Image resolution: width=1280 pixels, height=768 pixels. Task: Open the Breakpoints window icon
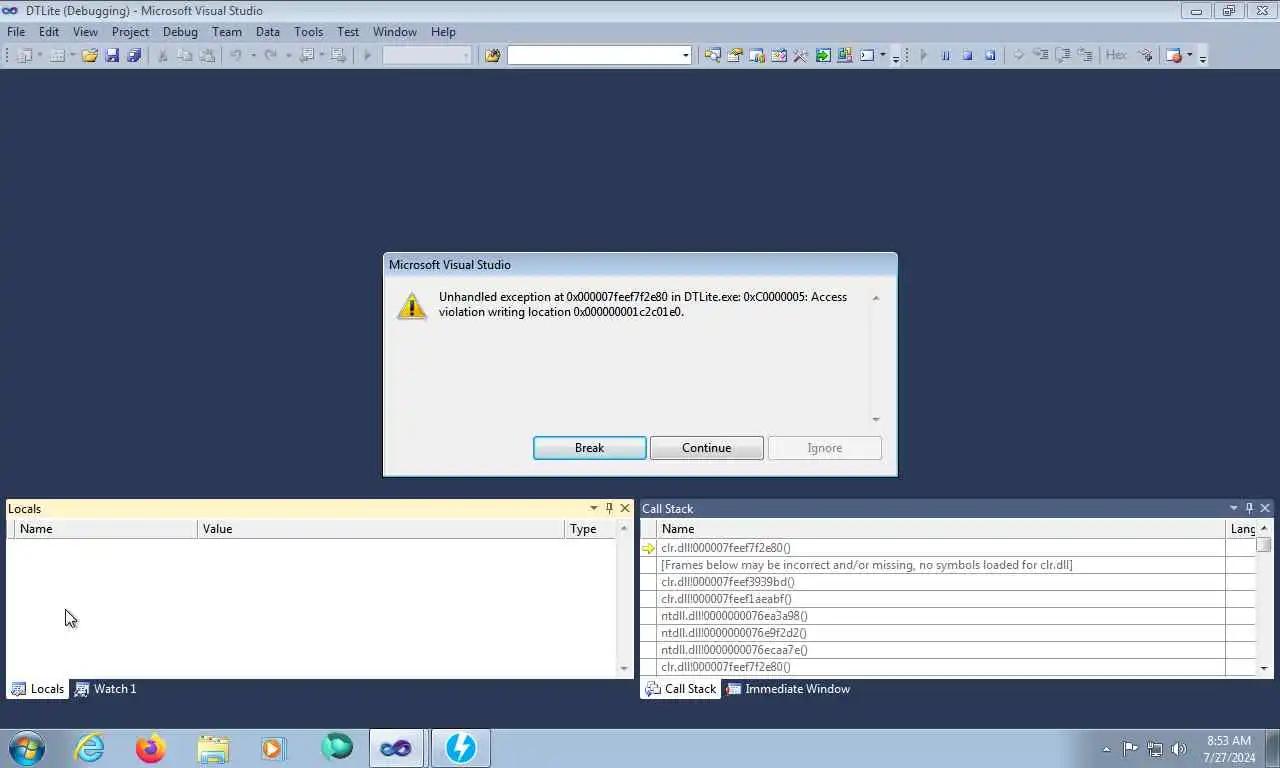[x=1174, y=55]
